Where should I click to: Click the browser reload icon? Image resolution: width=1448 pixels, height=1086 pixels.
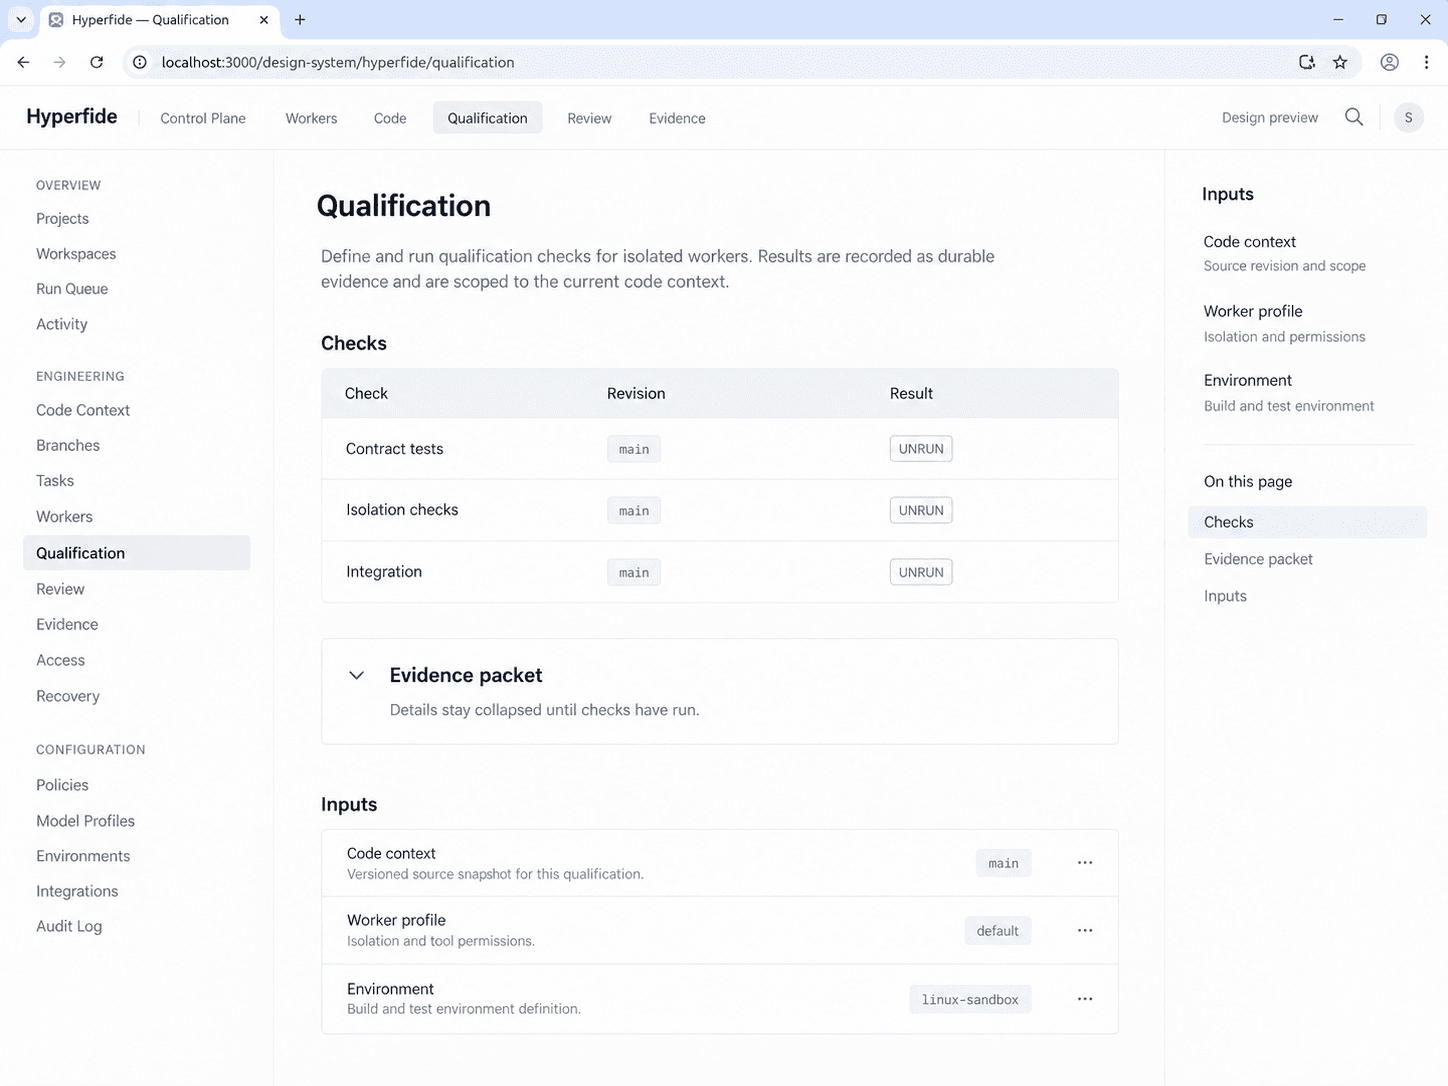[97, 62]
